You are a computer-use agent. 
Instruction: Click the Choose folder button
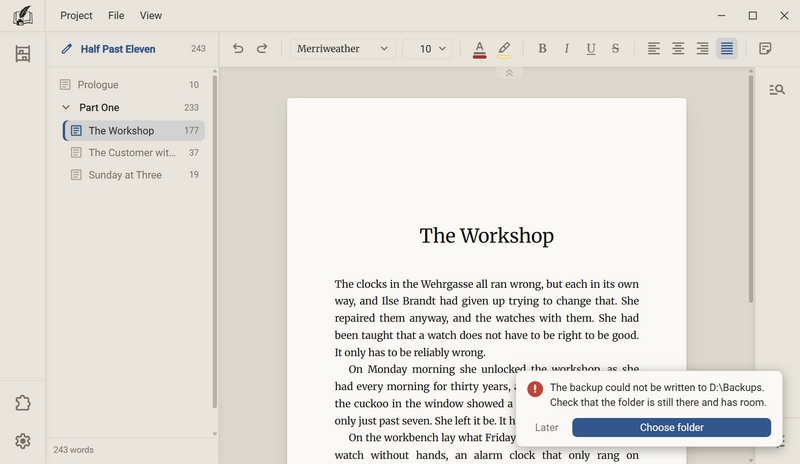click(x=671, y=427)
